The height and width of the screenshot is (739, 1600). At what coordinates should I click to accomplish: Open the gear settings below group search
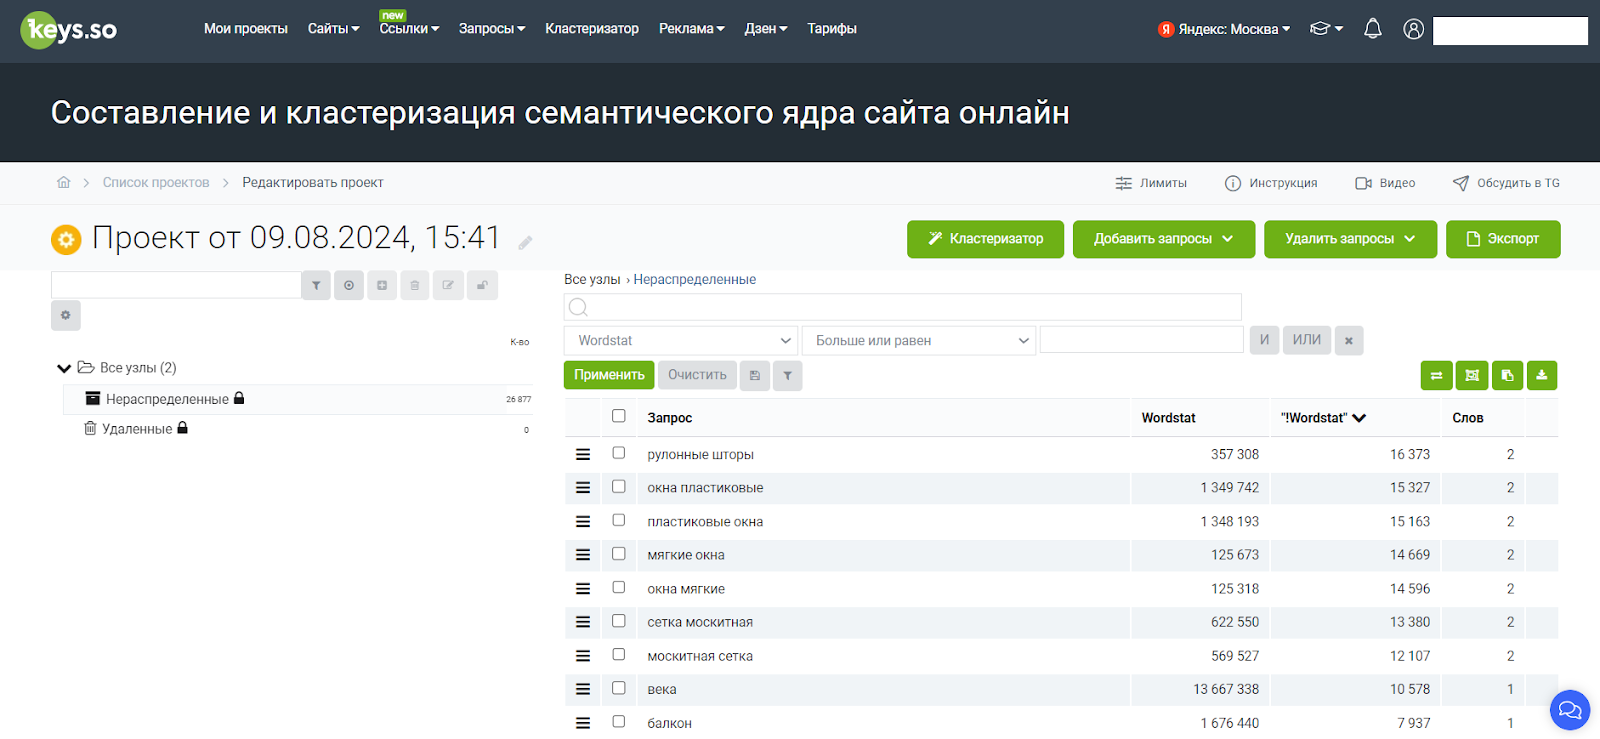point(66,315)
